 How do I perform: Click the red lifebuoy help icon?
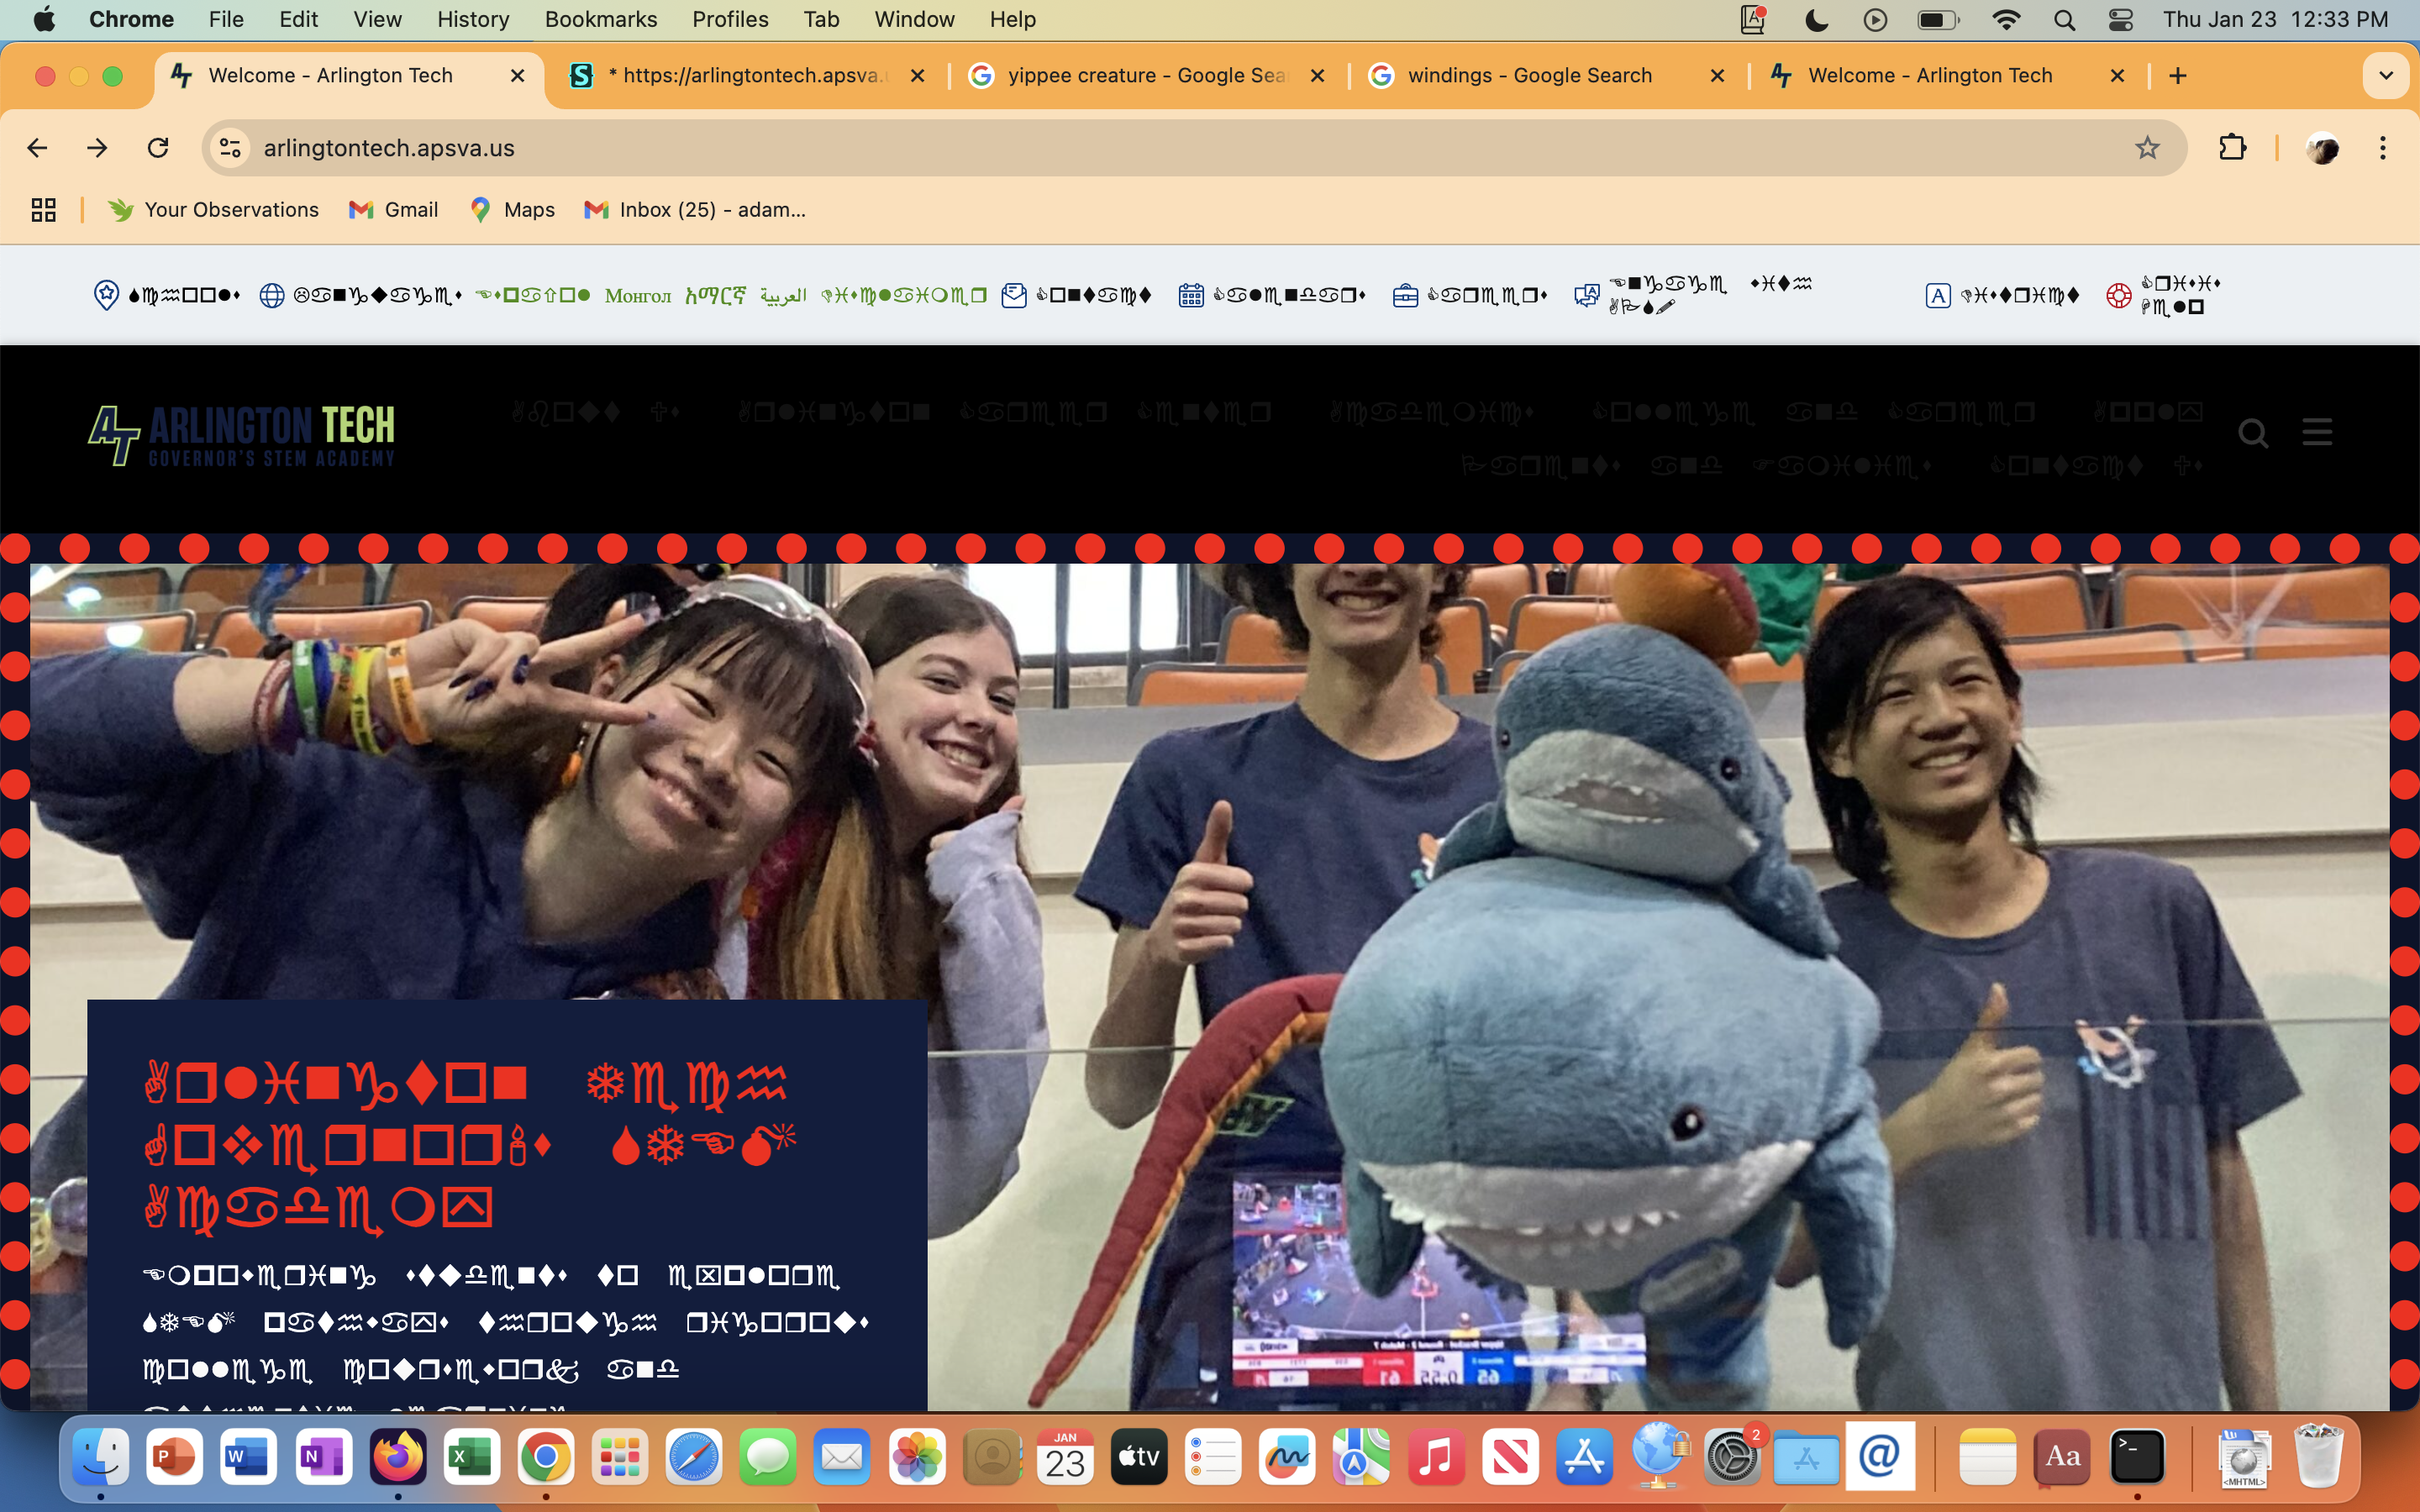[x=2118, y=295]
